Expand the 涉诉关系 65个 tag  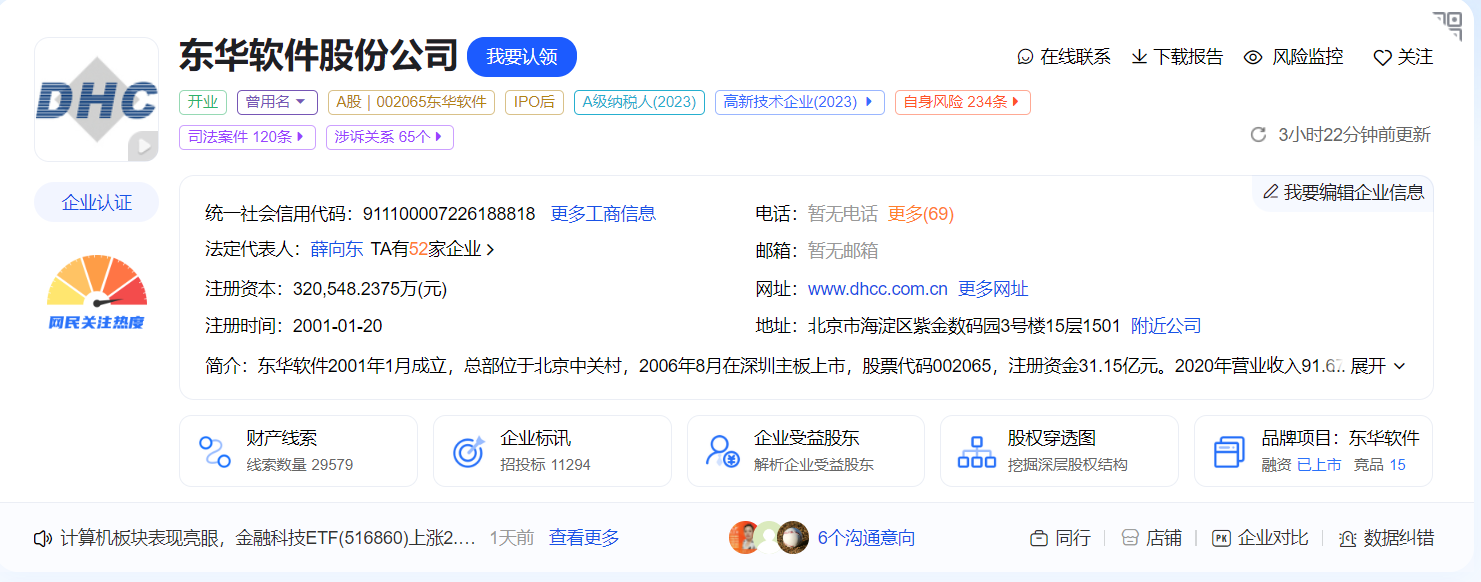click(390, 137)
